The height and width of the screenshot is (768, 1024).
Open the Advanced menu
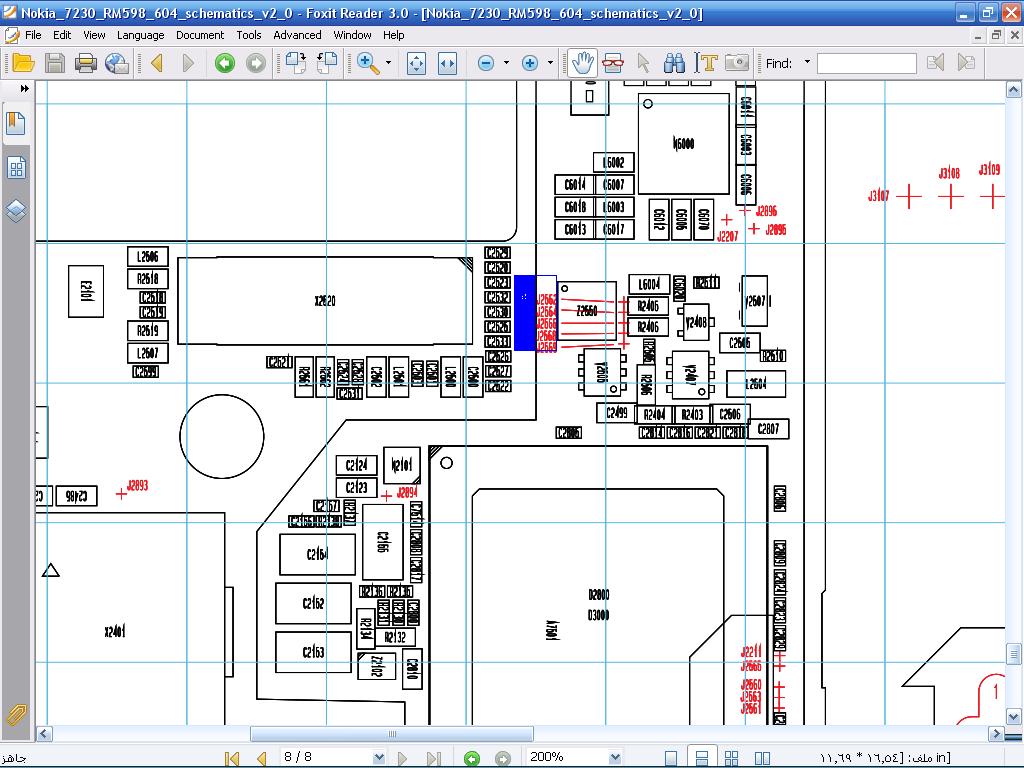tap(297, 35)
